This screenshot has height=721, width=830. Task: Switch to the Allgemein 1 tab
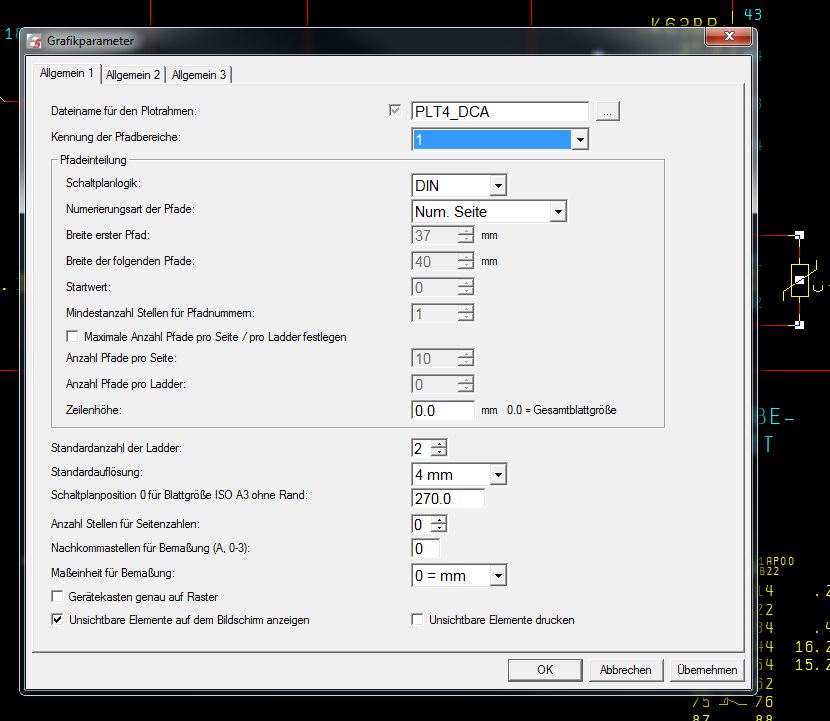click(67, 73)
